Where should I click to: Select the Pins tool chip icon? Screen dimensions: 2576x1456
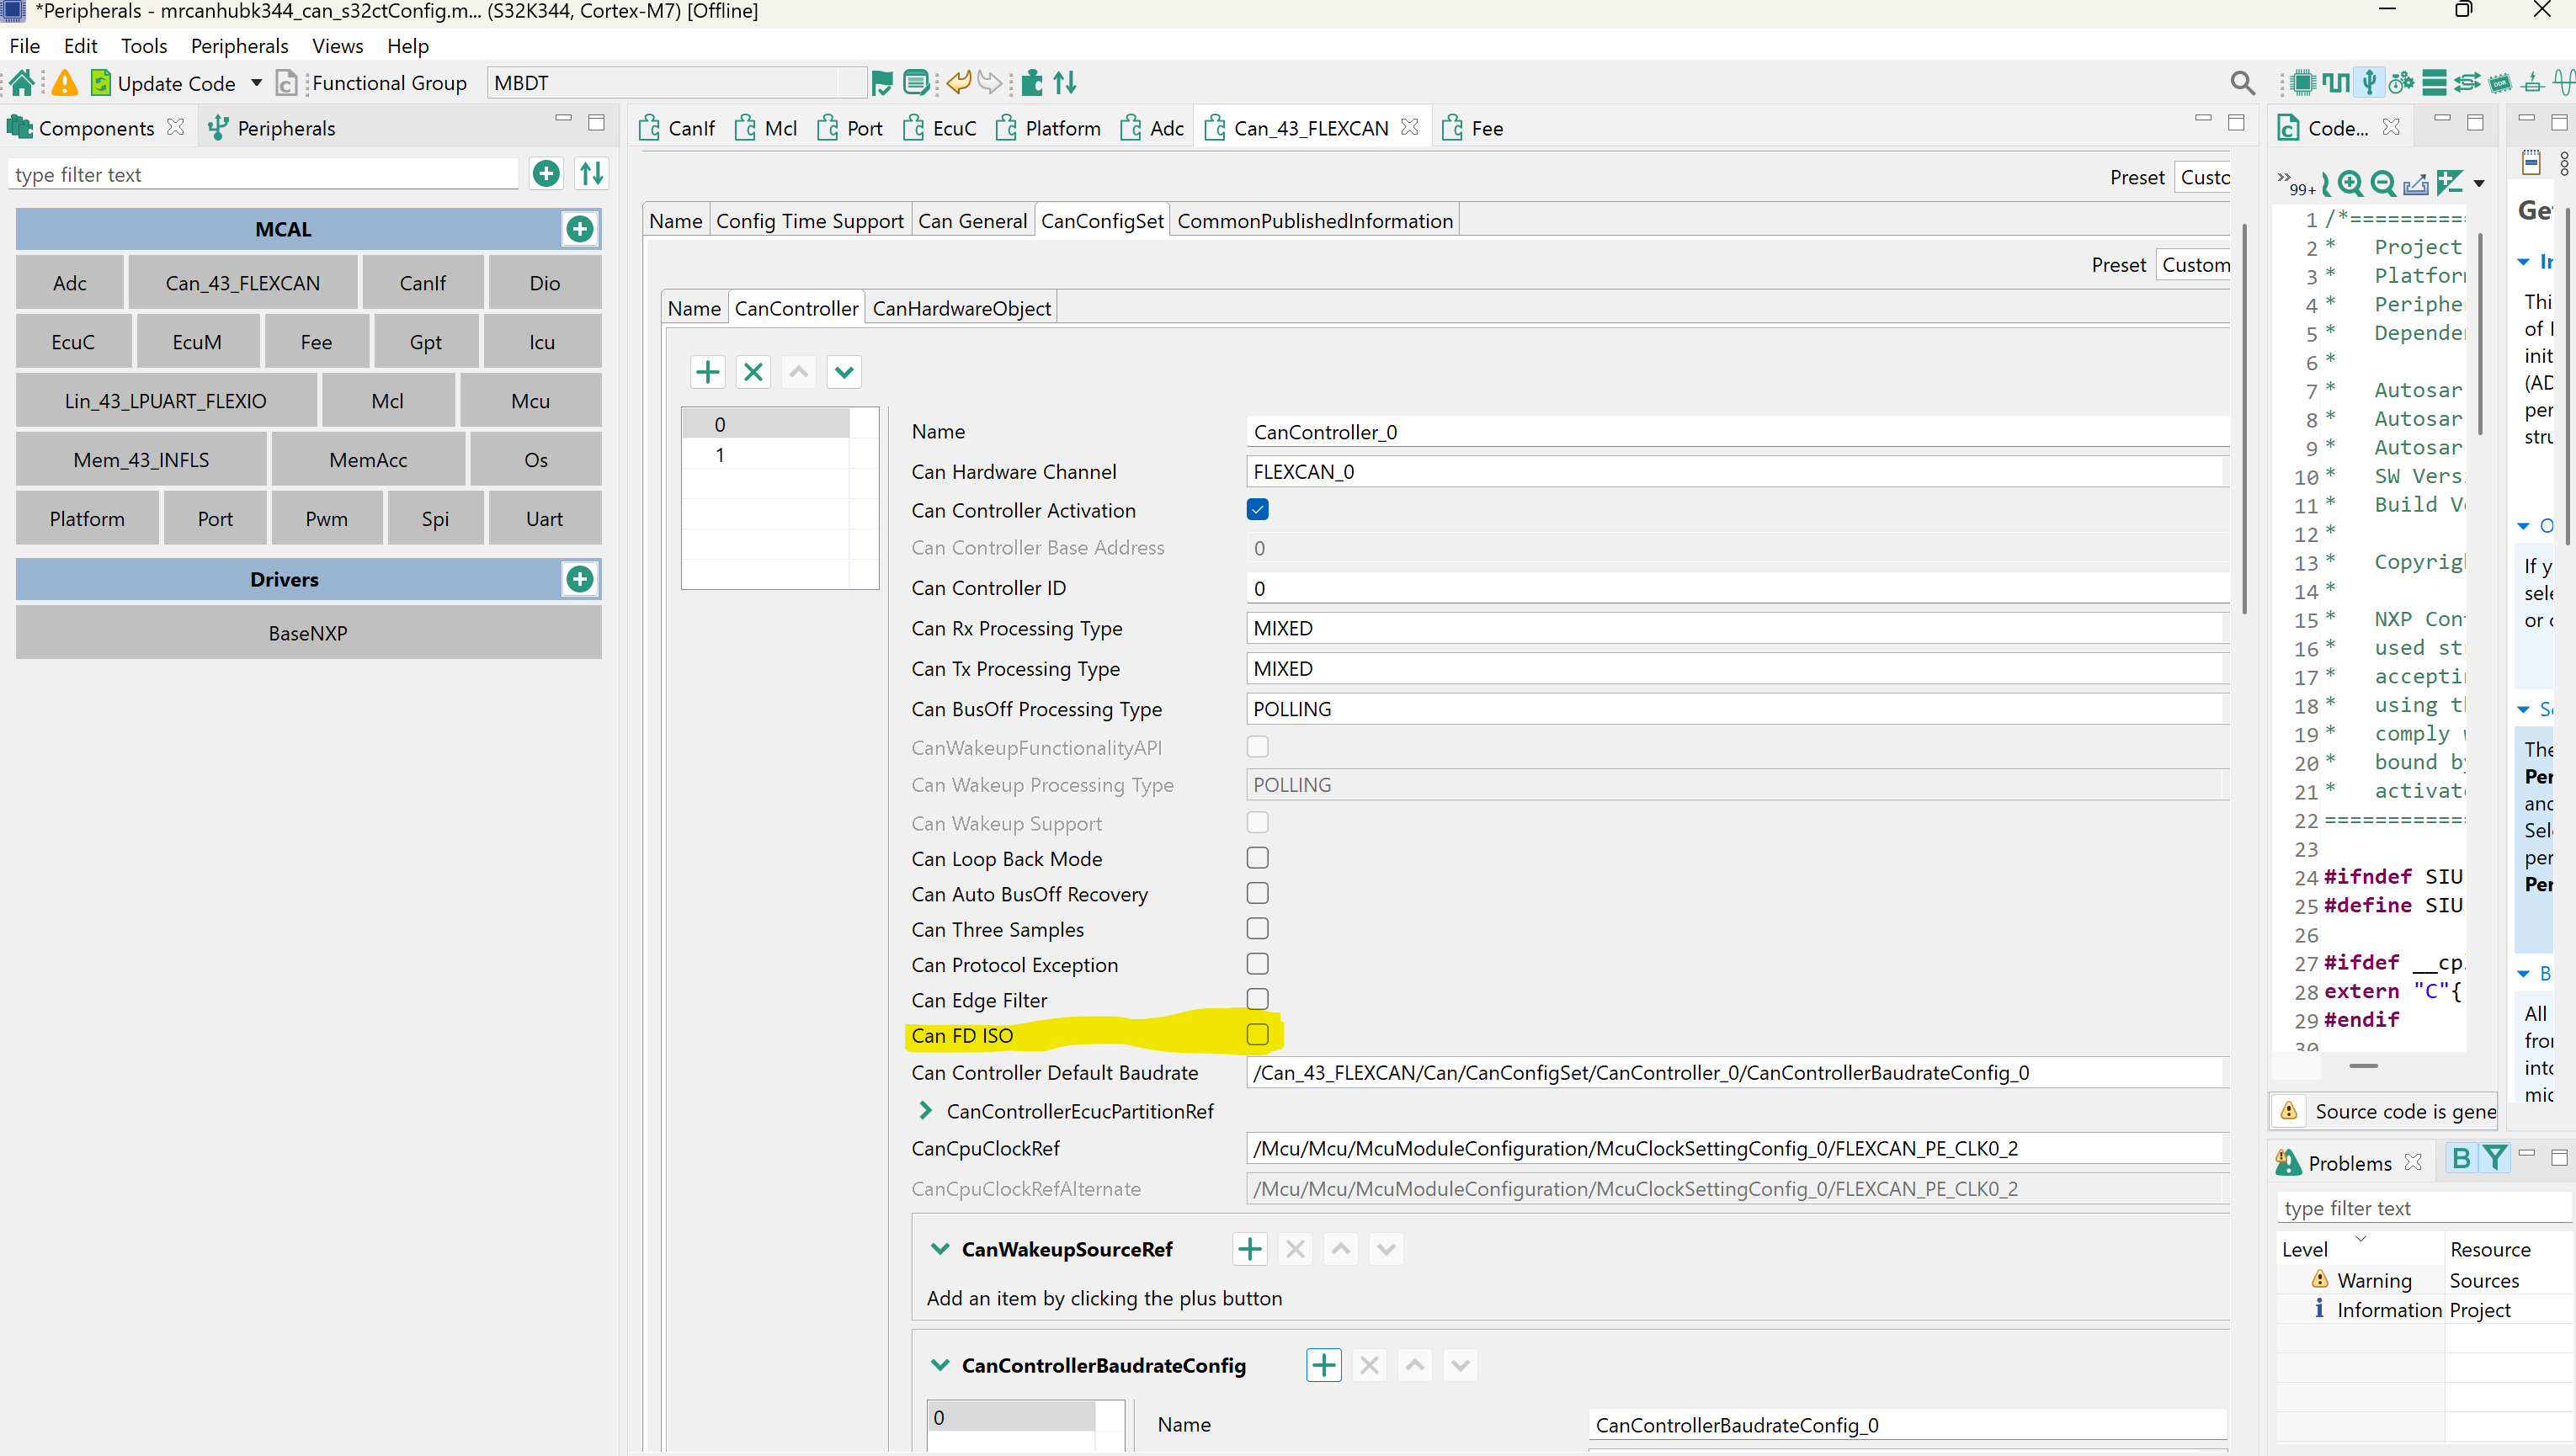(2304, 82)
